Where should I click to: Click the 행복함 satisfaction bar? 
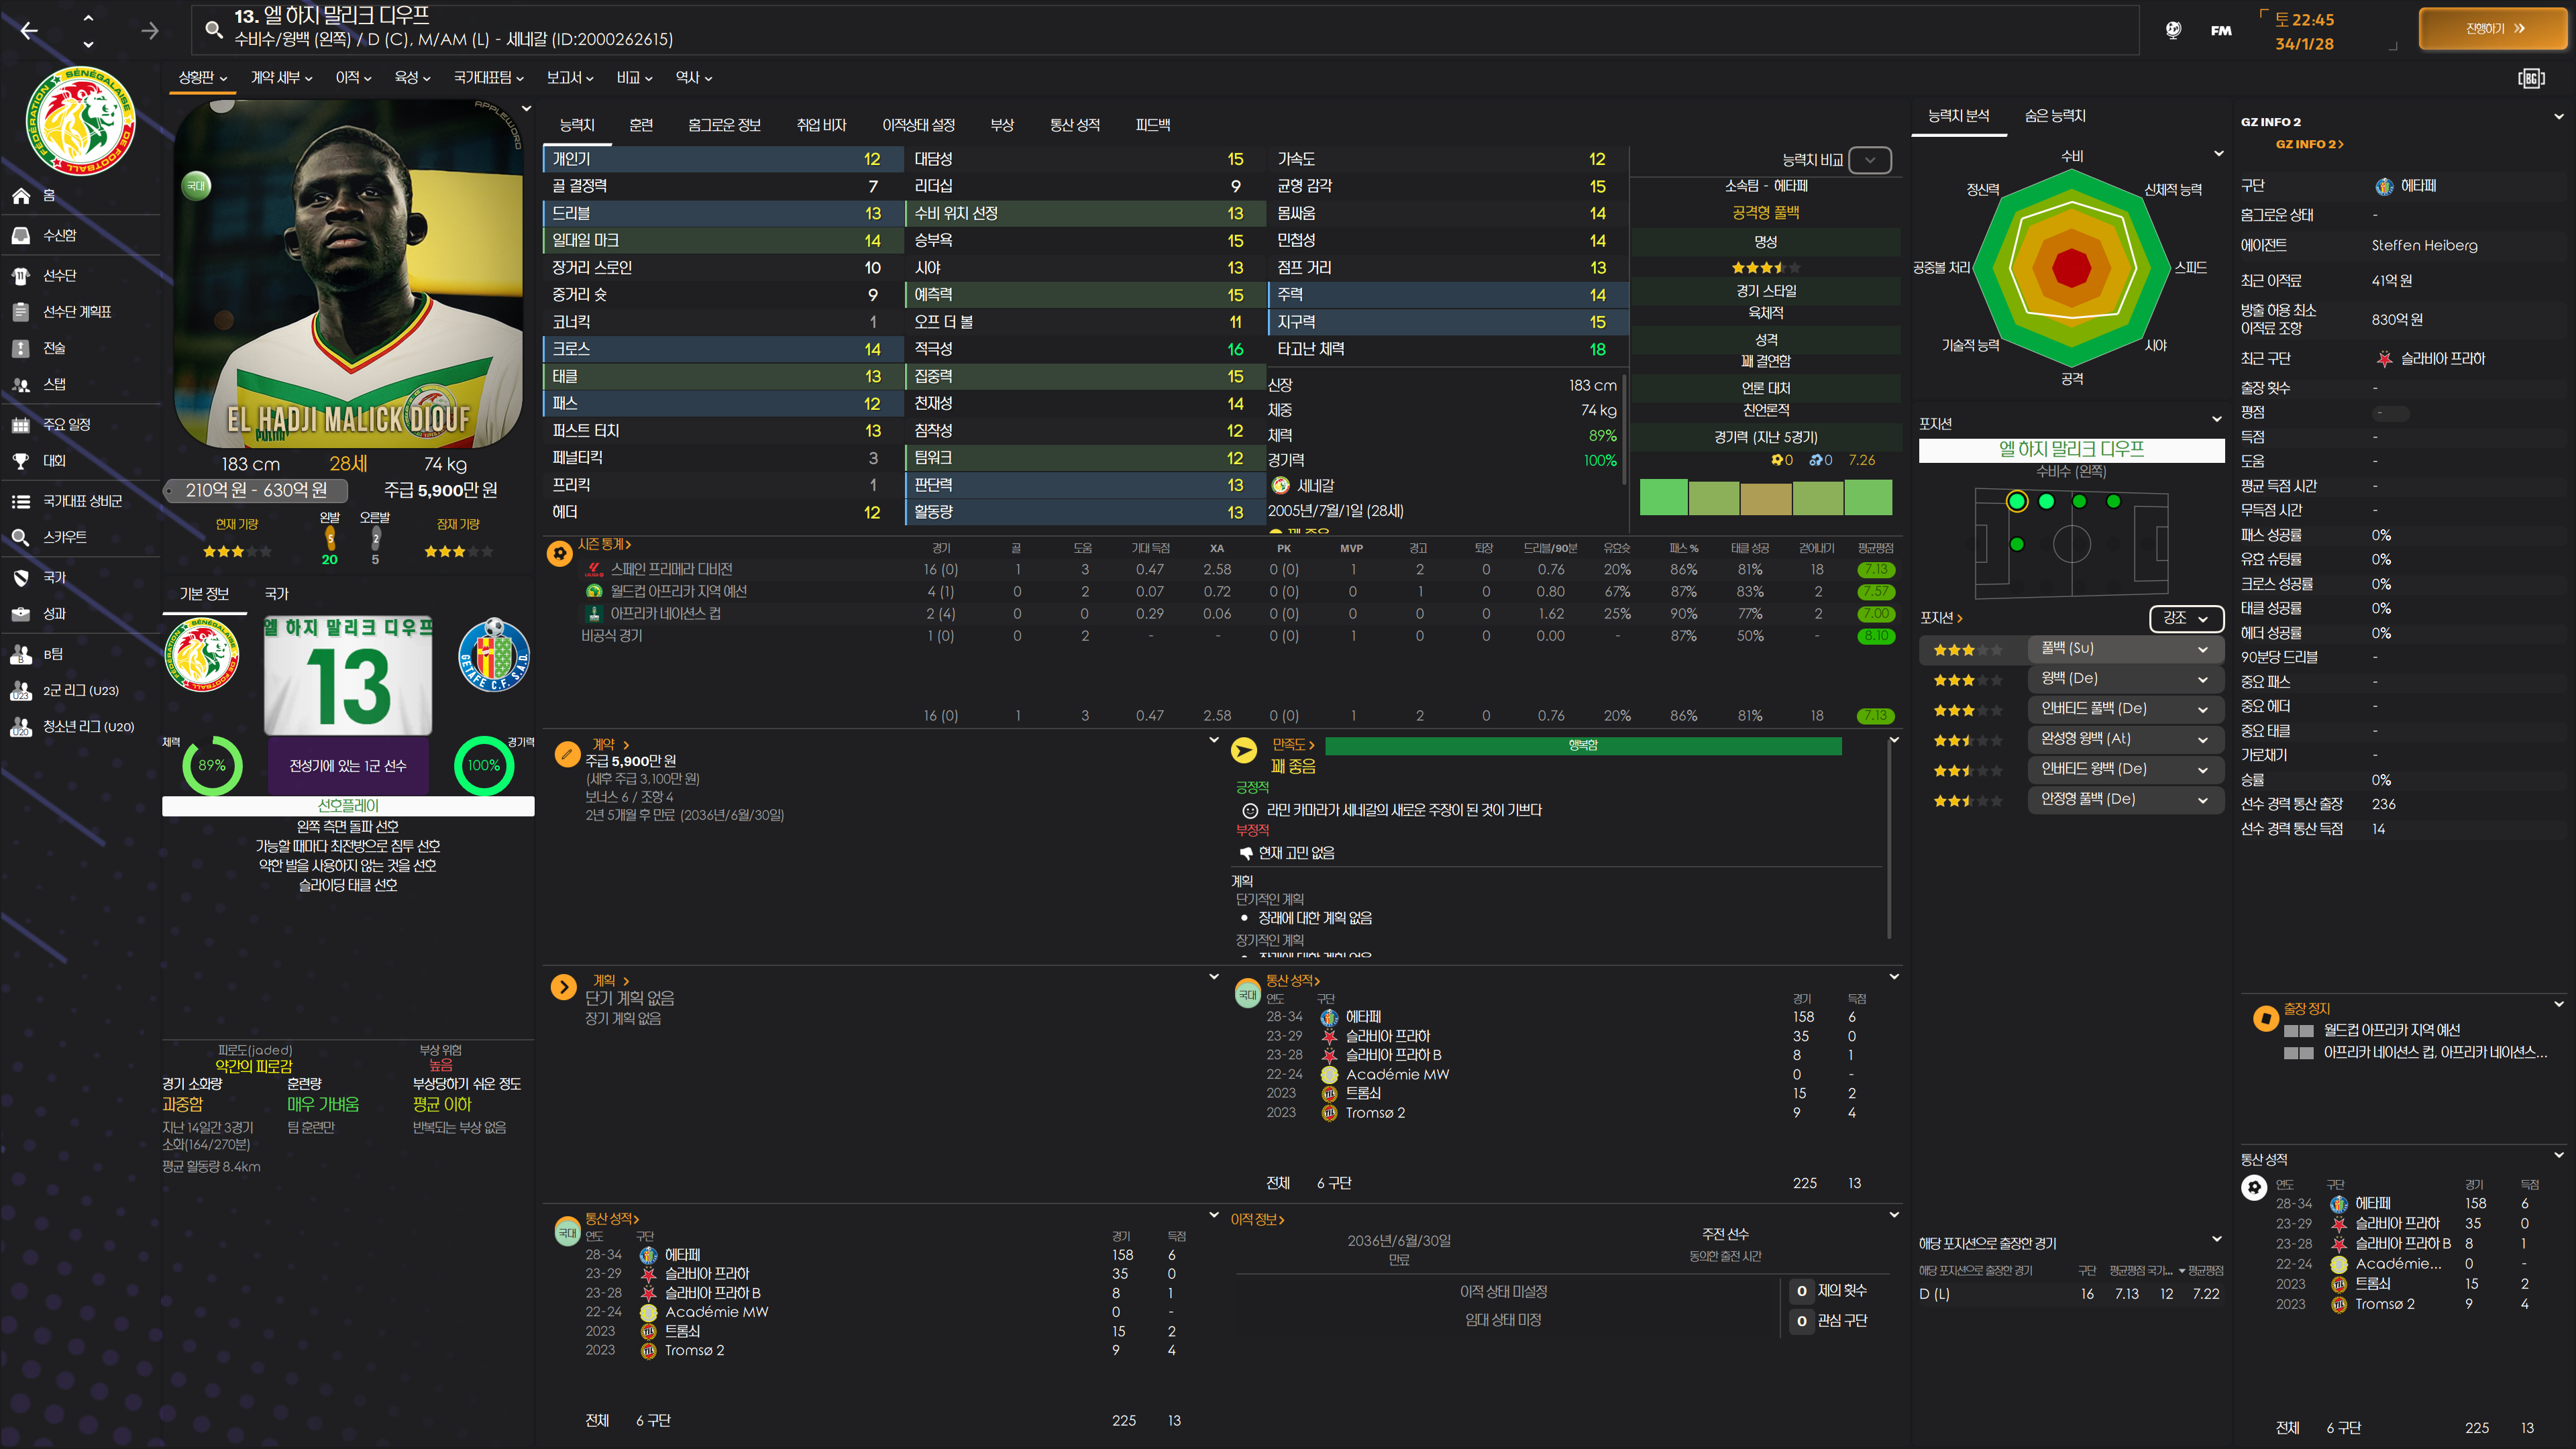pyautogui.click(x=1582, y=745)
